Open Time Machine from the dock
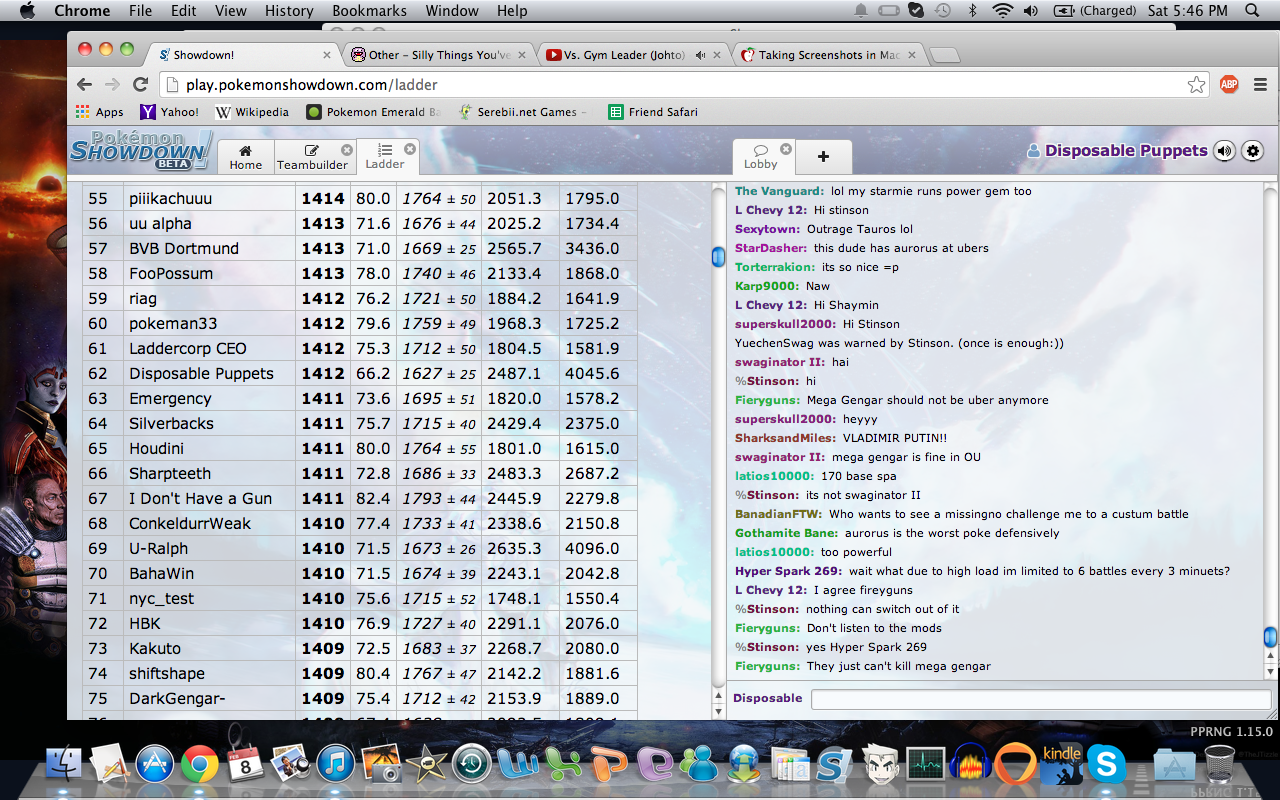Image resolution: width=1280 pixels, height=800 pixels. [x=471, y=765]
